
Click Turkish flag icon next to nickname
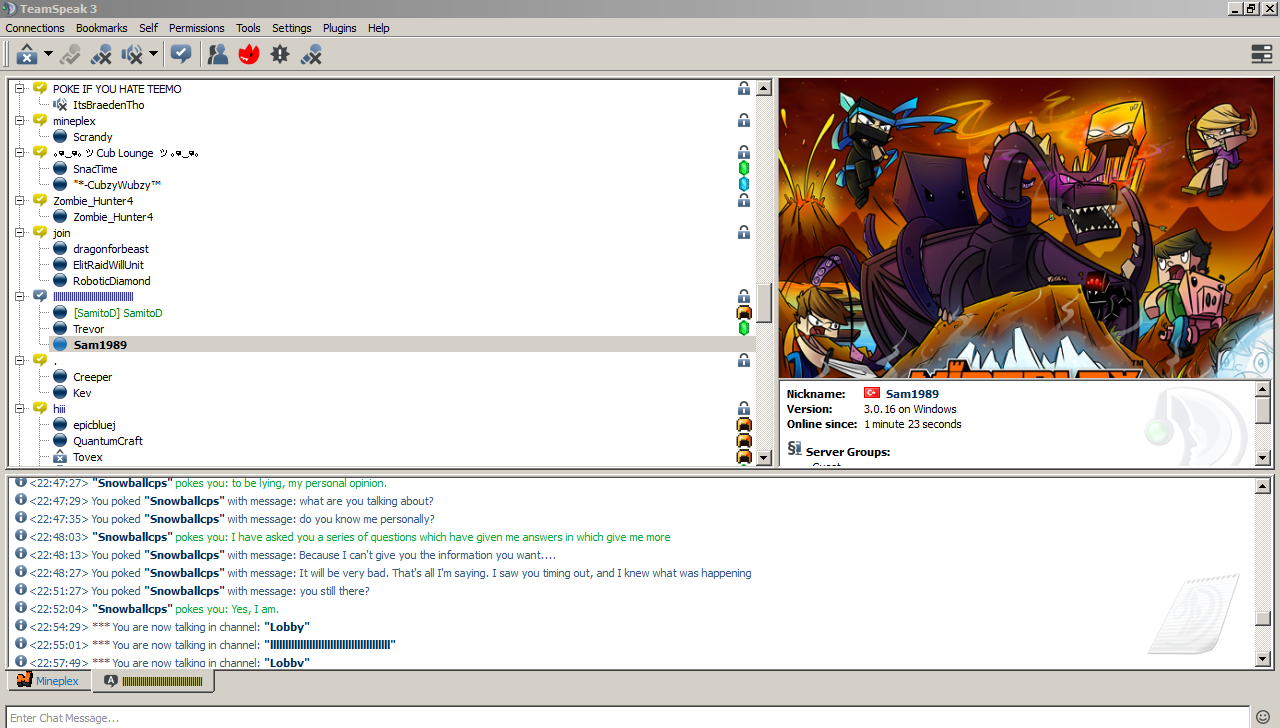(871, 394)
